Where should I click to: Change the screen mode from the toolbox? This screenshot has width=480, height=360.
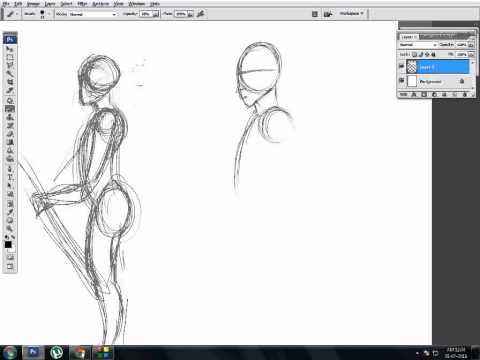pos(10,267)
